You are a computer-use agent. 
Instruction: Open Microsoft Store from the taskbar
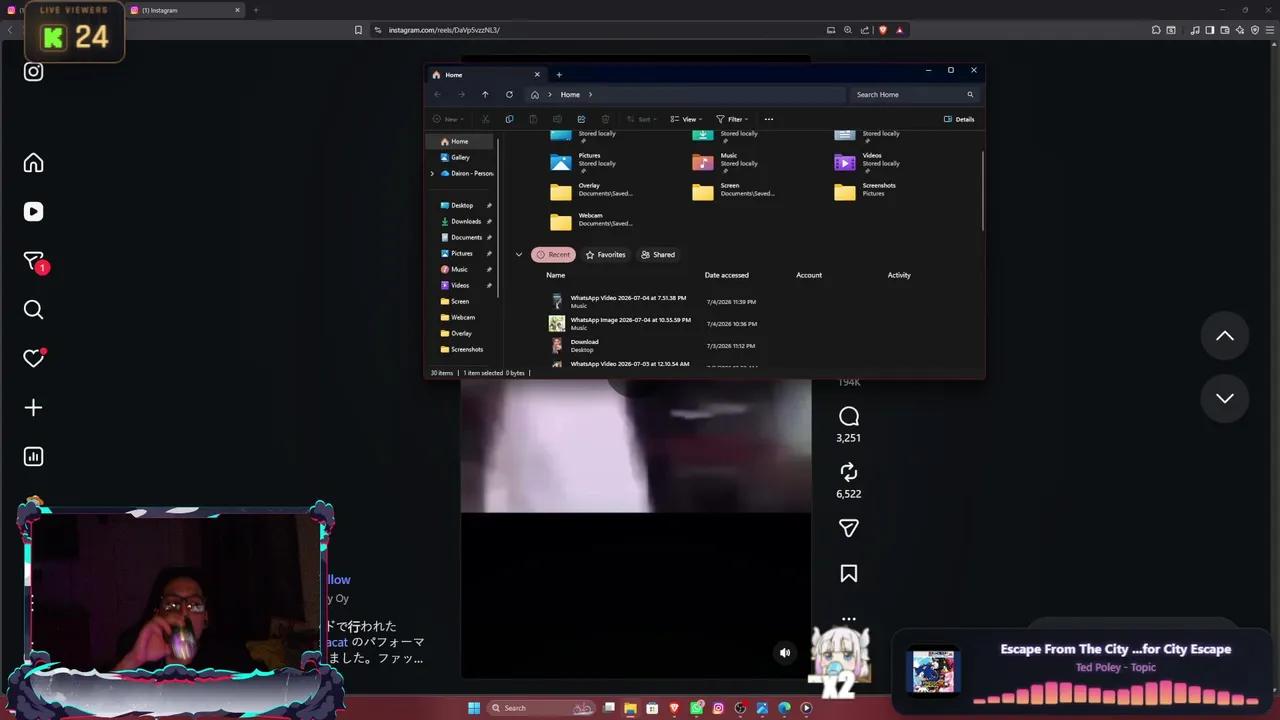(x=652, y=708)
